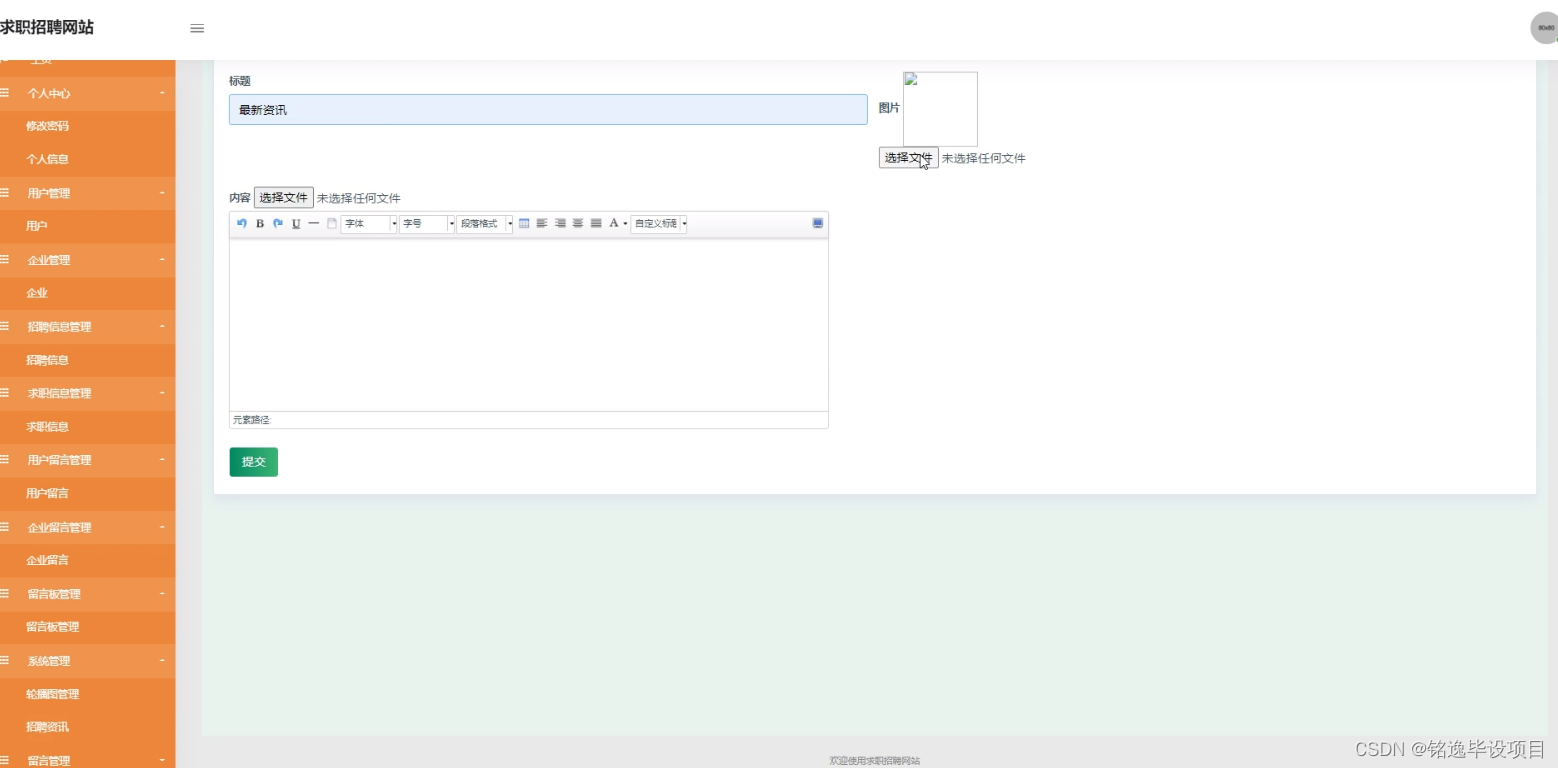Screen dimensions: 1558x768
Task: Click the 标题 title input field
Action: point(547,109)
